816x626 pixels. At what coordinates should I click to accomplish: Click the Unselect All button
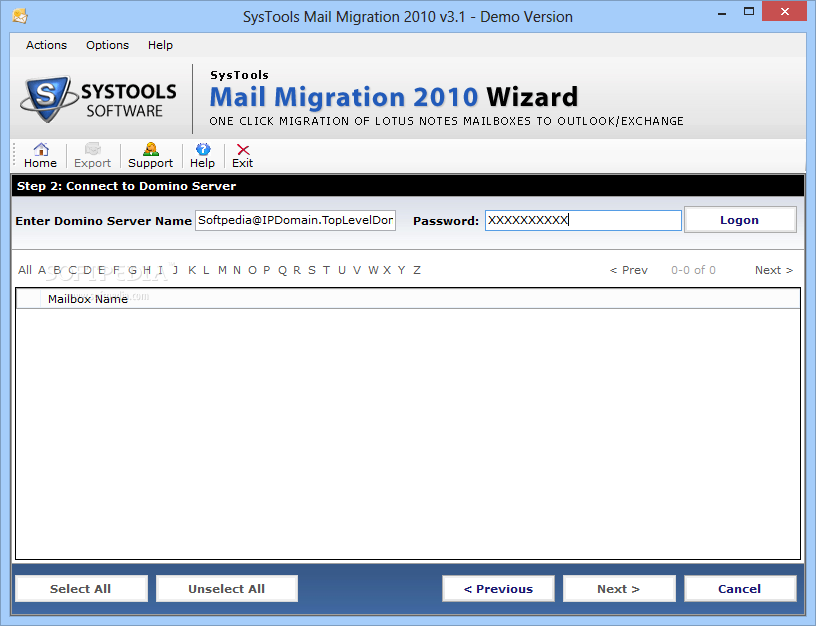pos(226,589)
